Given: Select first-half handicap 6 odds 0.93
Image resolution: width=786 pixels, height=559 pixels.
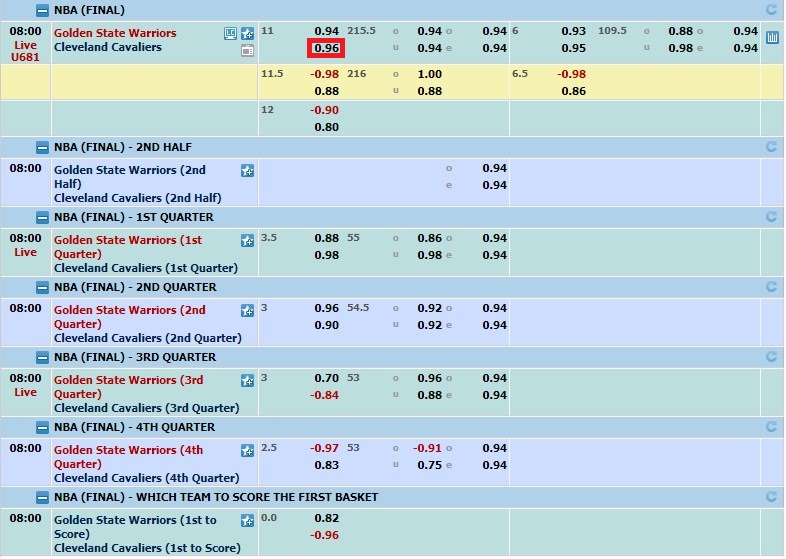Looking at the screenshot, I should pyautogui.click(x=573, y=31).
